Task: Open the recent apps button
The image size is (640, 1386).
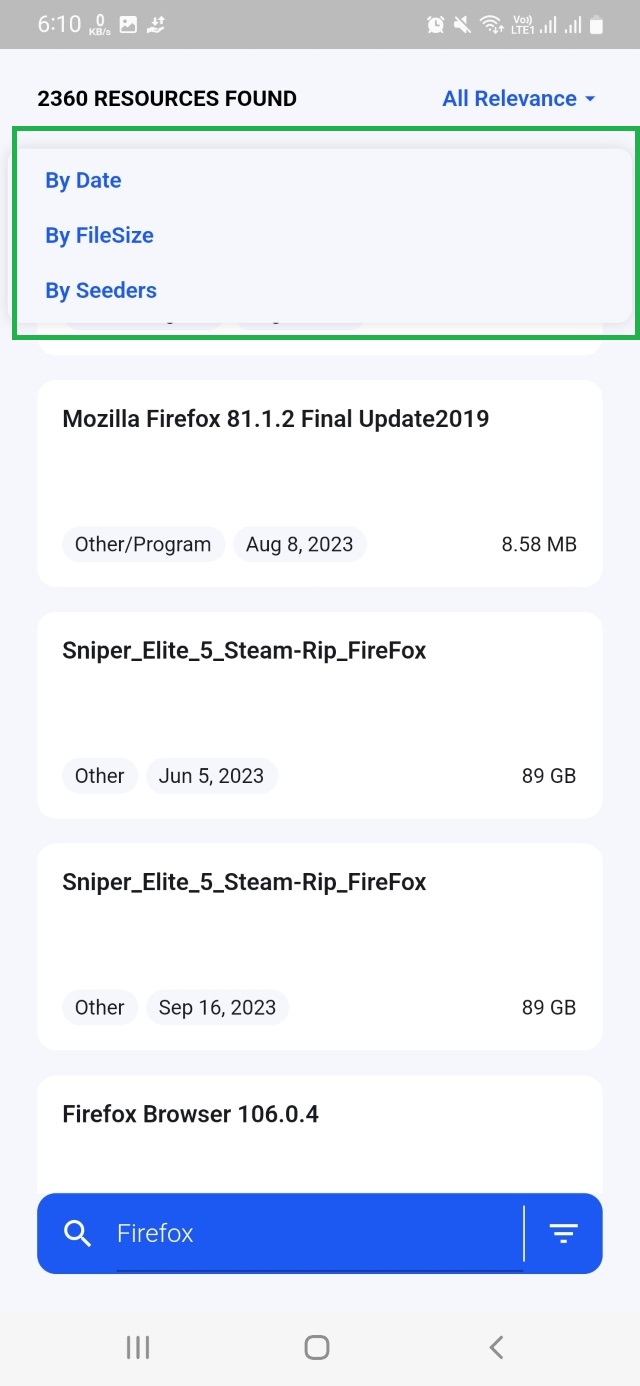Action: 138,1347
